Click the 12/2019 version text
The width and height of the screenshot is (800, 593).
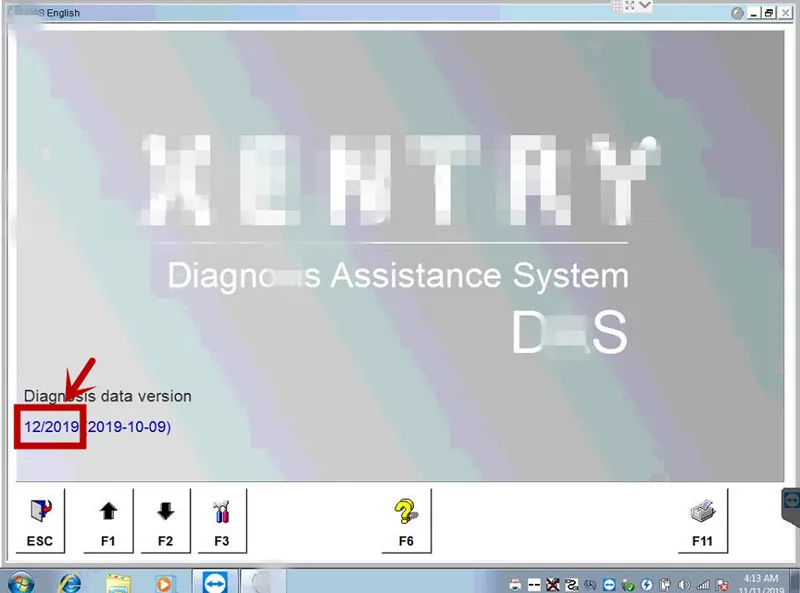pyautogui.click(x=52, y=427)
